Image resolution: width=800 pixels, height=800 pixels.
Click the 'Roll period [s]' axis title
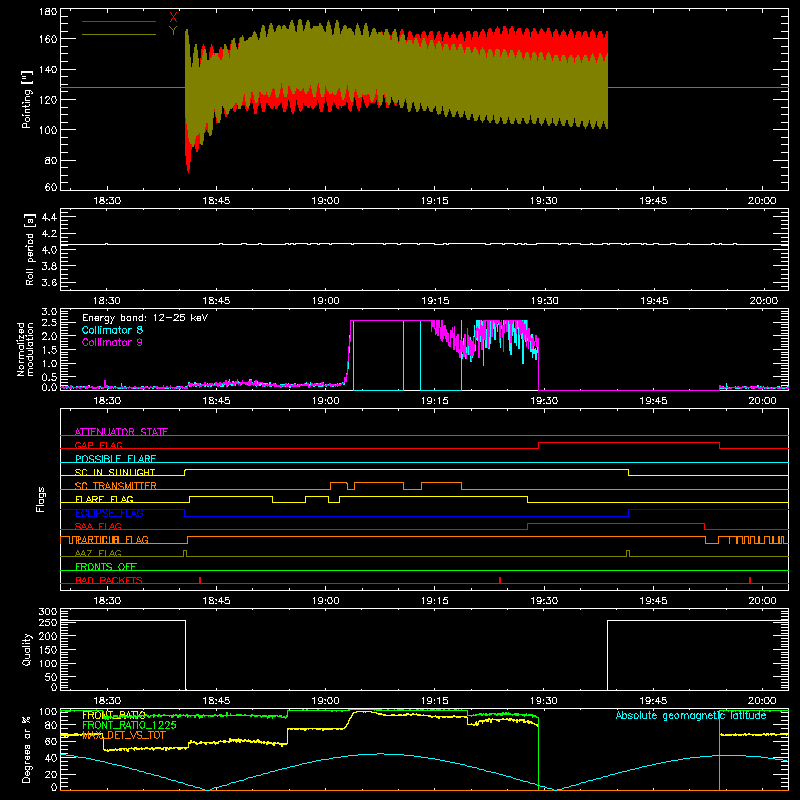pos(30,249)
